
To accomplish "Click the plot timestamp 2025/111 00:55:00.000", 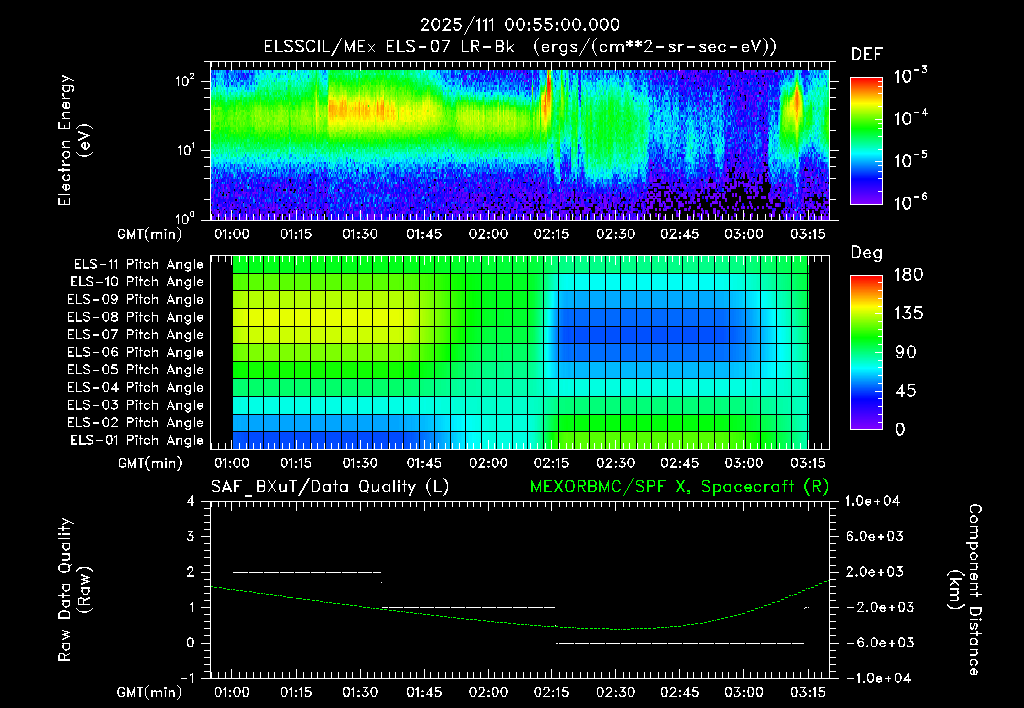I will click(520, 25).
